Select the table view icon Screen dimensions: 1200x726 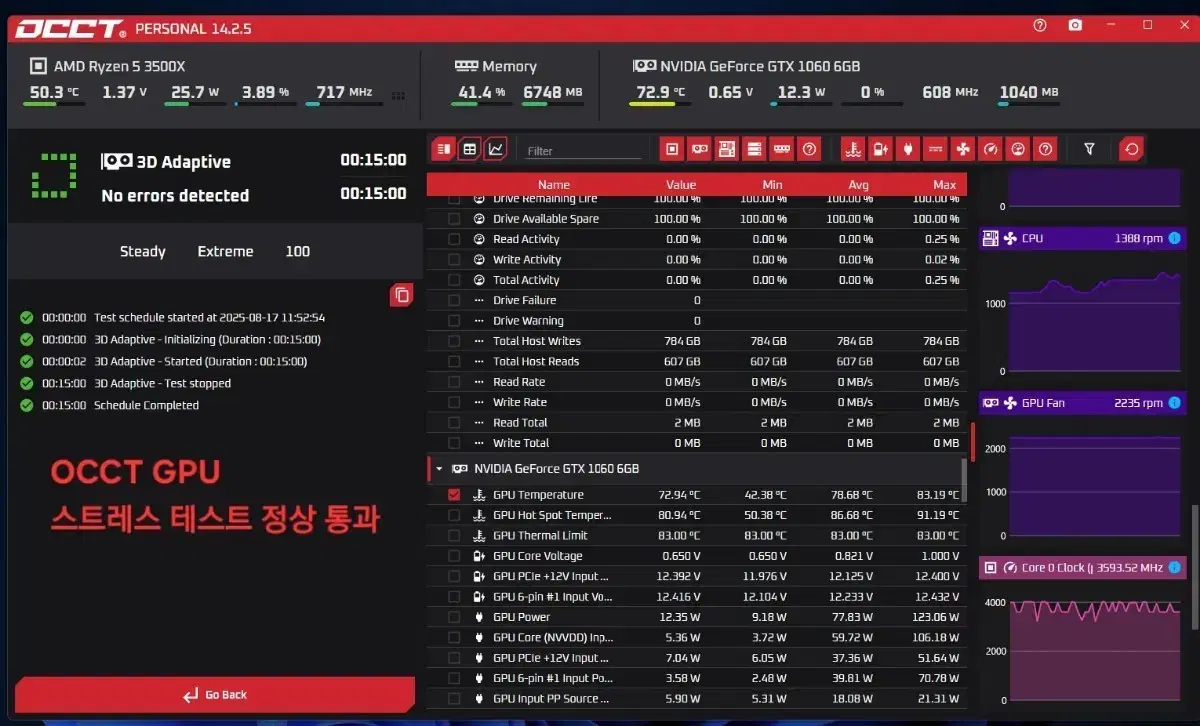pos(469,149)
